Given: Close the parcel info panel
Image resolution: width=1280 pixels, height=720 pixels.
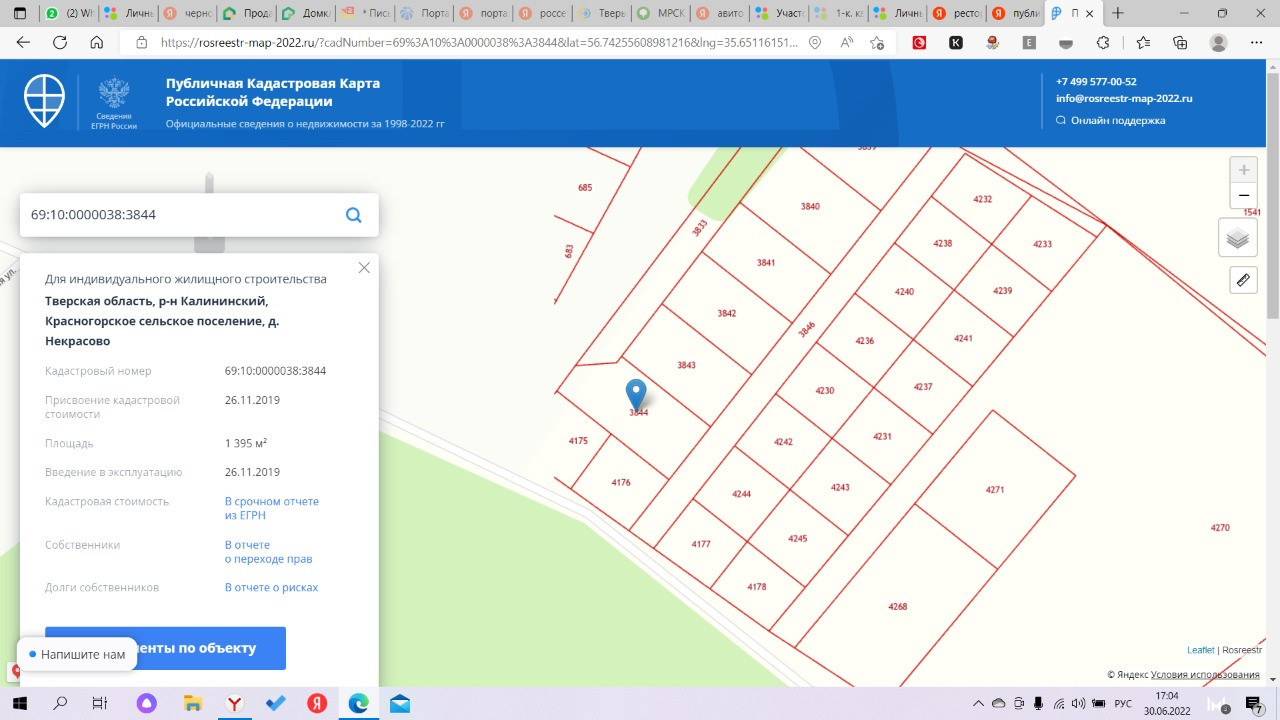Looking at the screenshot, I should pos(364,268).
